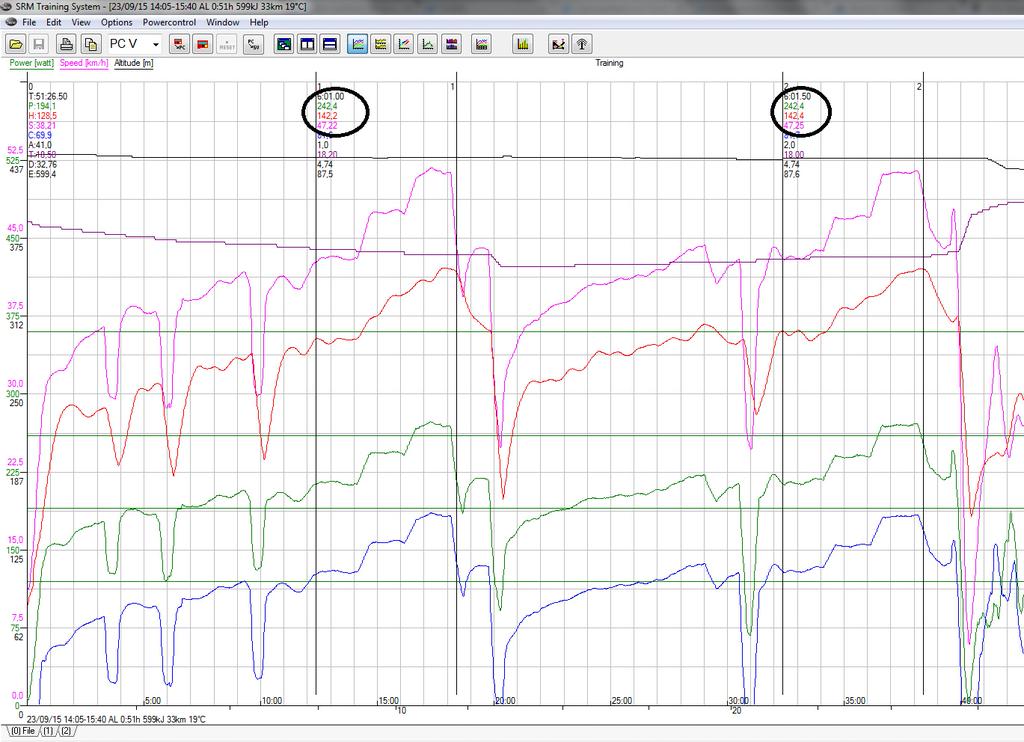Open the Window menu

click(223, 22)
